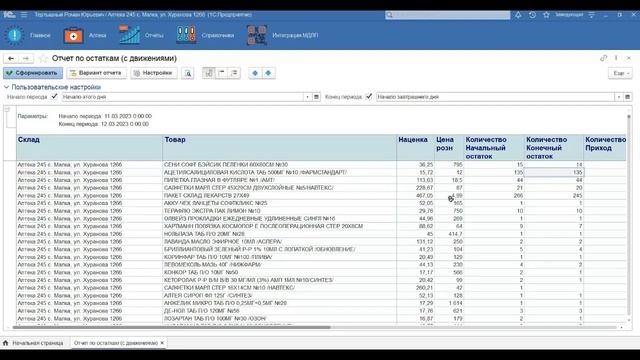Open the report's more options dots
640x360 pixels.
point(616,58)
